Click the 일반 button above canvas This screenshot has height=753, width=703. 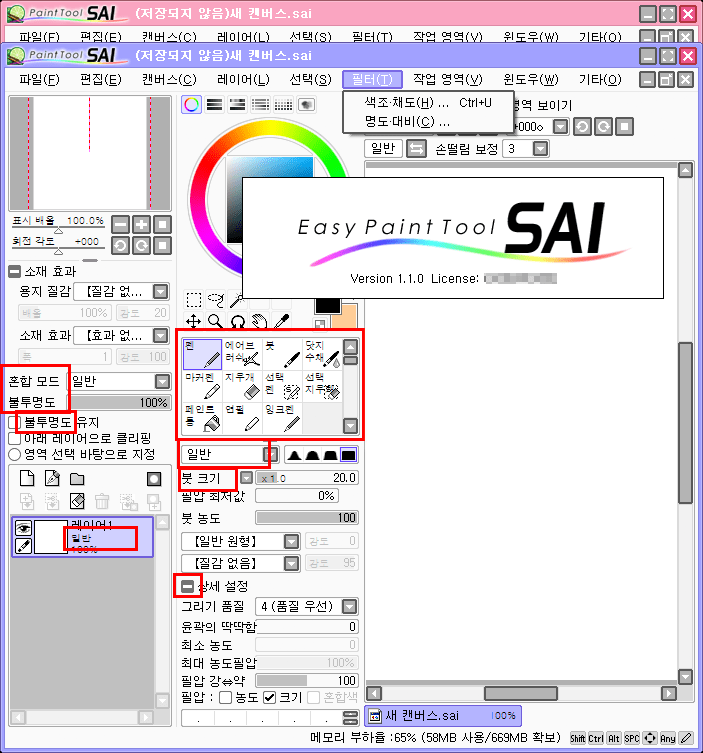point(383,149)
